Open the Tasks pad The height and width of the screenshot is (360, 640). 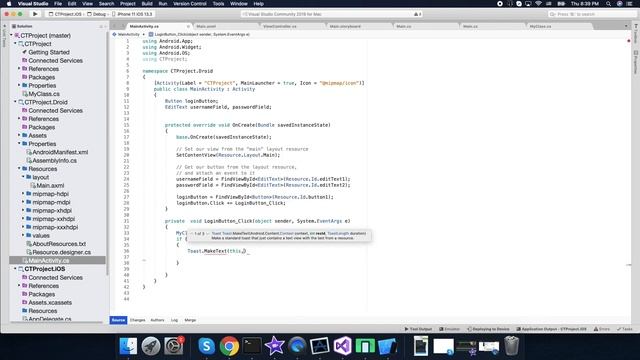(x=625, y=329)
